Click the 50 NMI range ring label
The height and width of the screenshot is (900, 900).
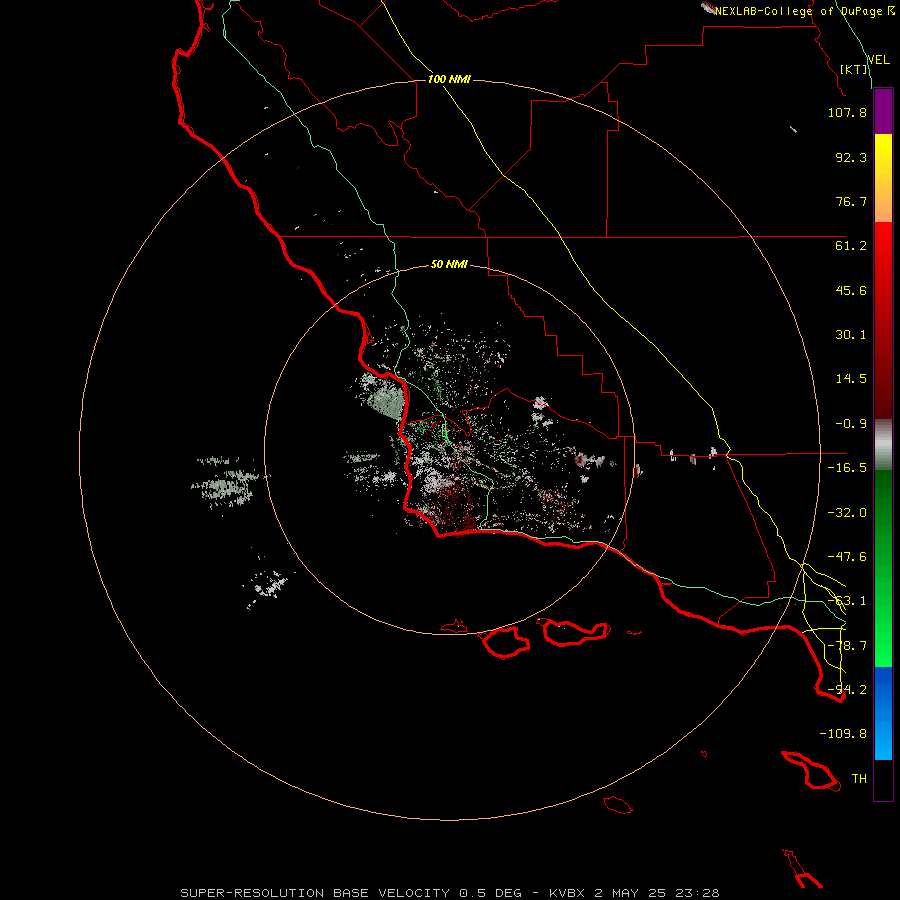pos(449,265)
